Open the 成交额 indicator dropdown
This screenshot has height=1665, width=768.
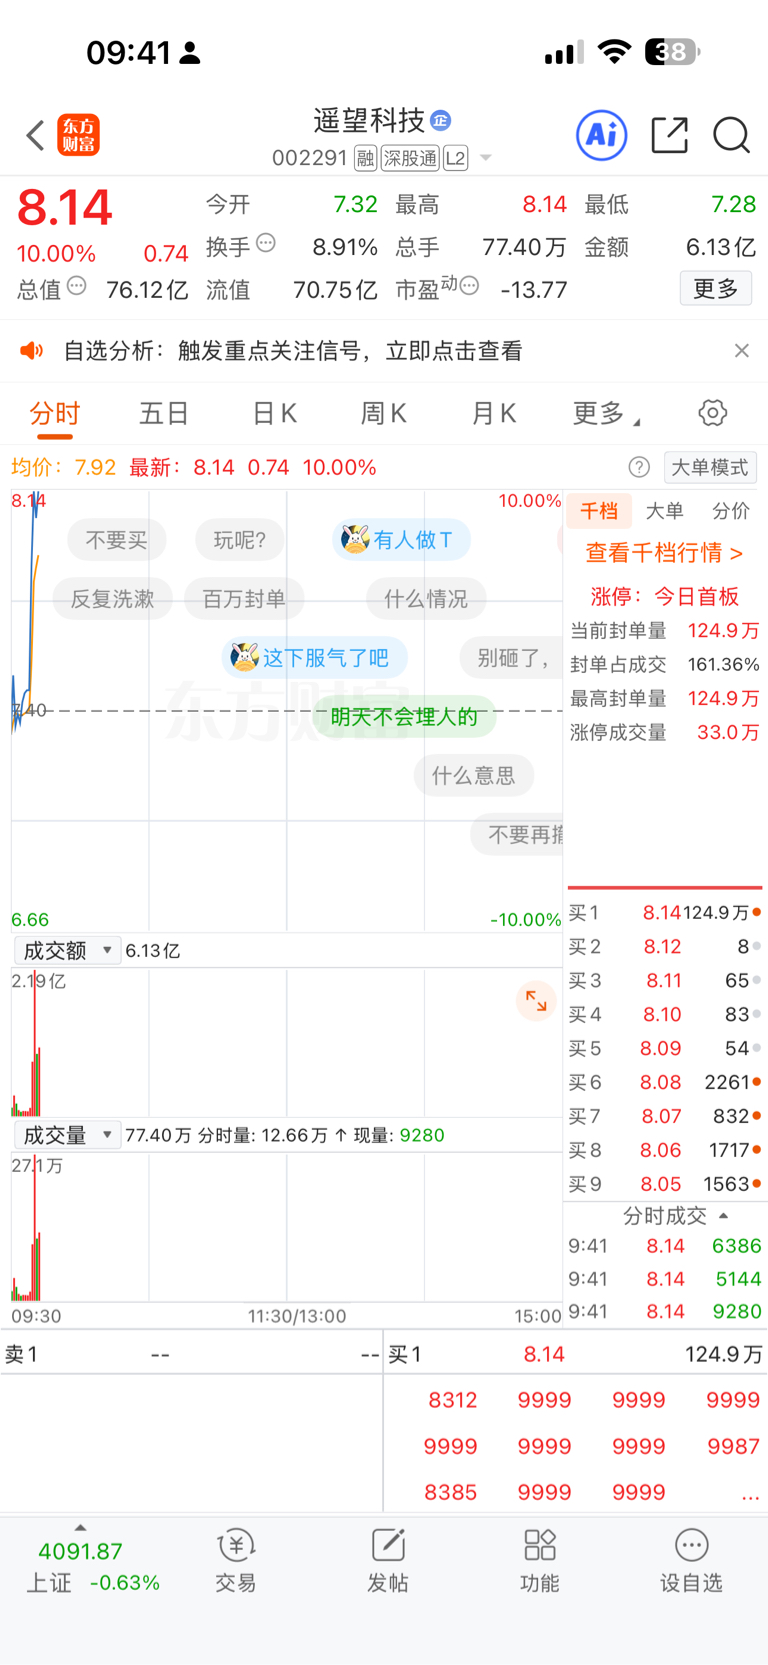[67, 950]
